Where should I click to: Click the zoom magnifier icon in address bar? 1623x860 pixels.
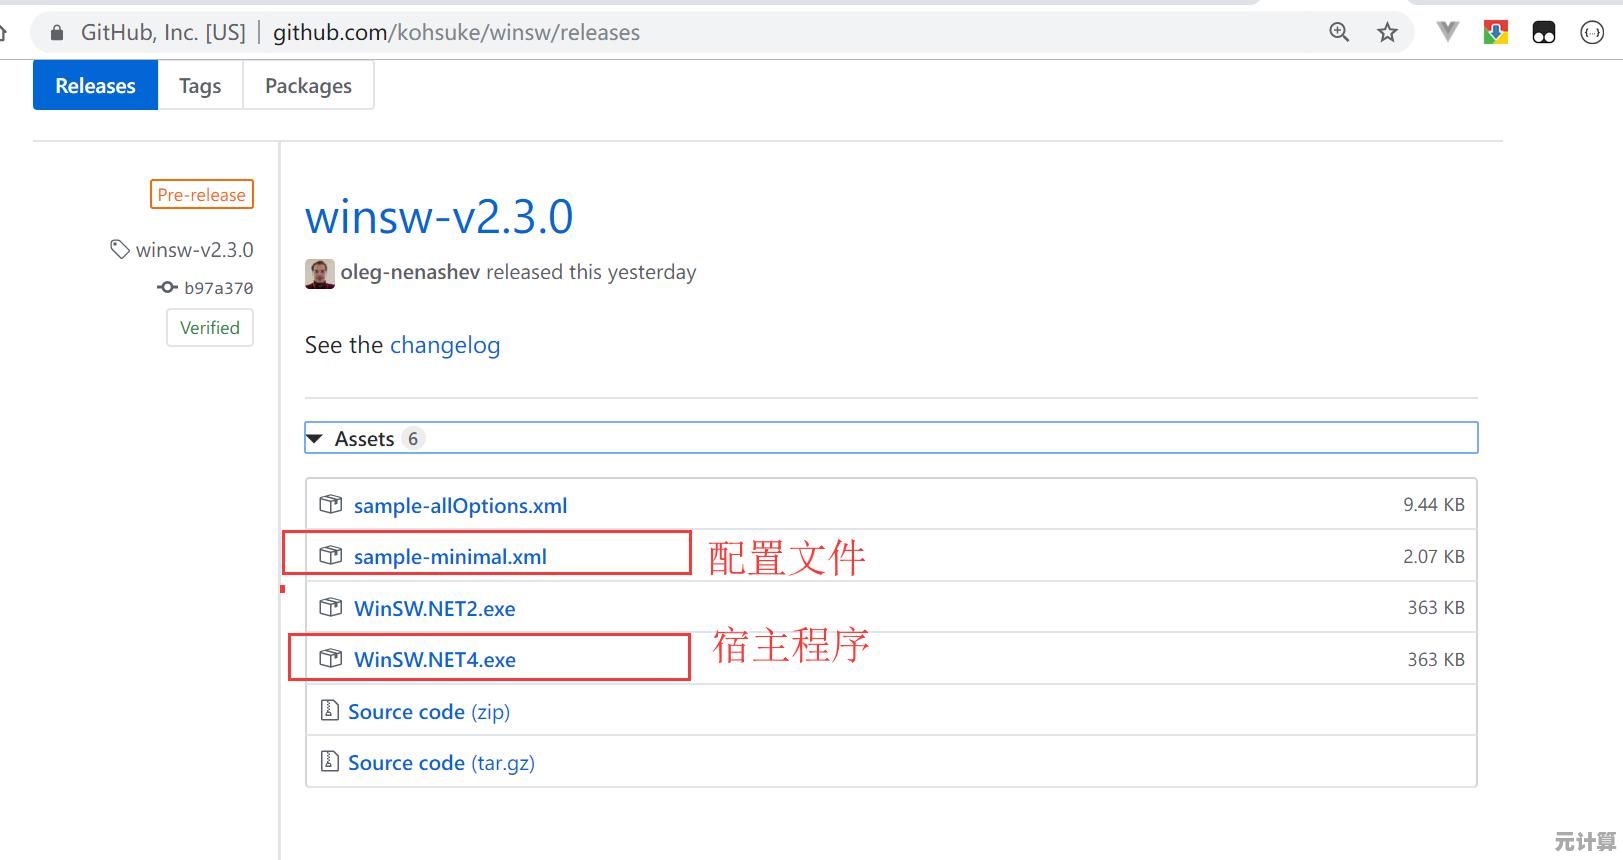pos(1339,32)
